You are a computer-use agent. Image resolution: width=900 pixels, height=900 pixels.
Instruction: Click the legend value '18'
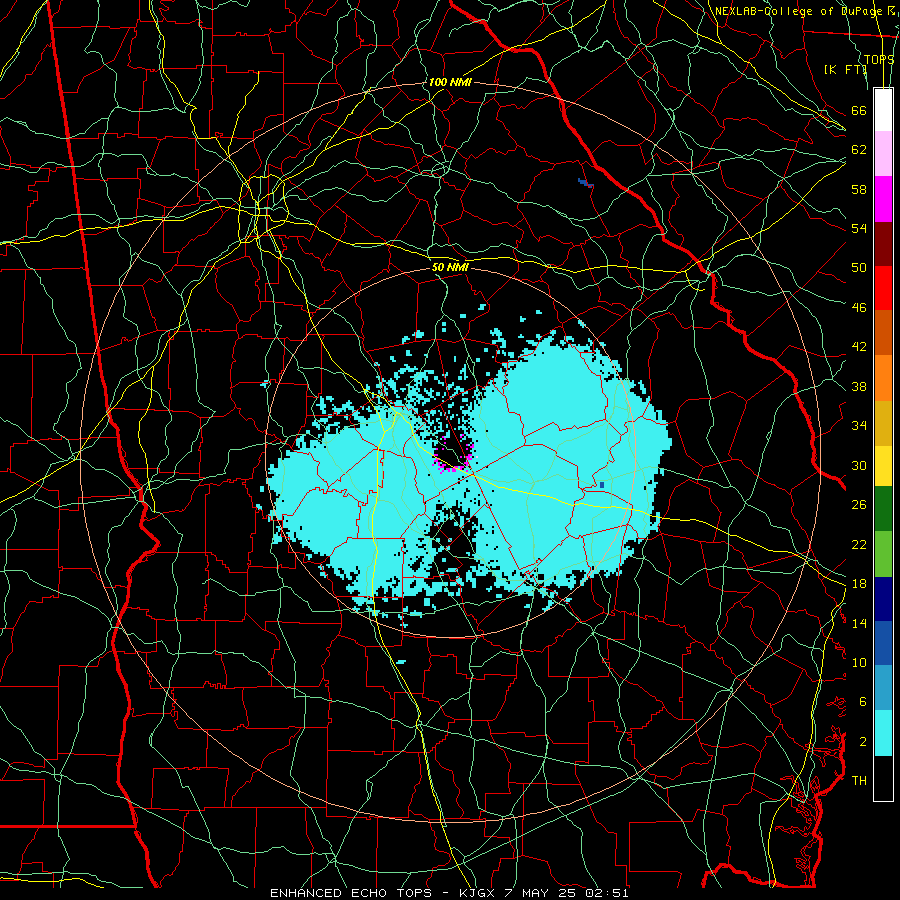[859, 584]
